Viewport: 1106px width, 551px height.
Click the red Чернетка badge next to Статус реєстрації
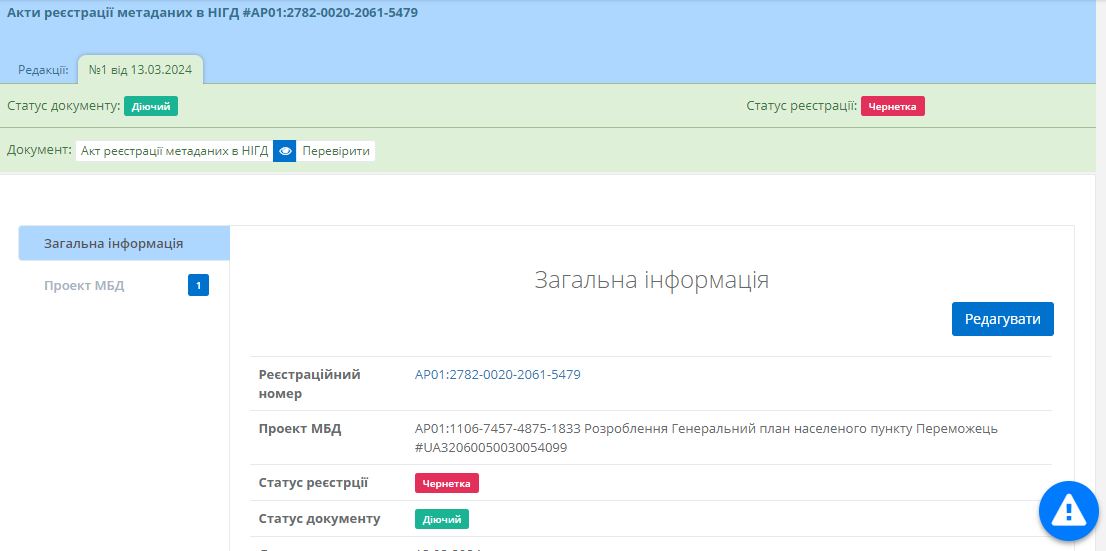click(x=892, y=106)
